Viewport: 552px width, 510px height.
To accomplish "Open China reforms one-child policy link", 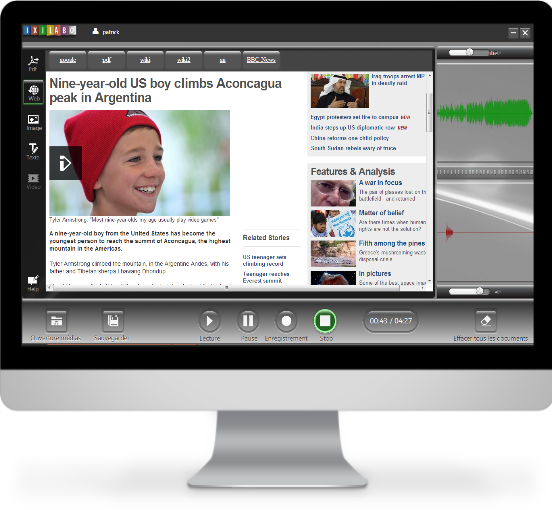I will [x=350, y=138].
